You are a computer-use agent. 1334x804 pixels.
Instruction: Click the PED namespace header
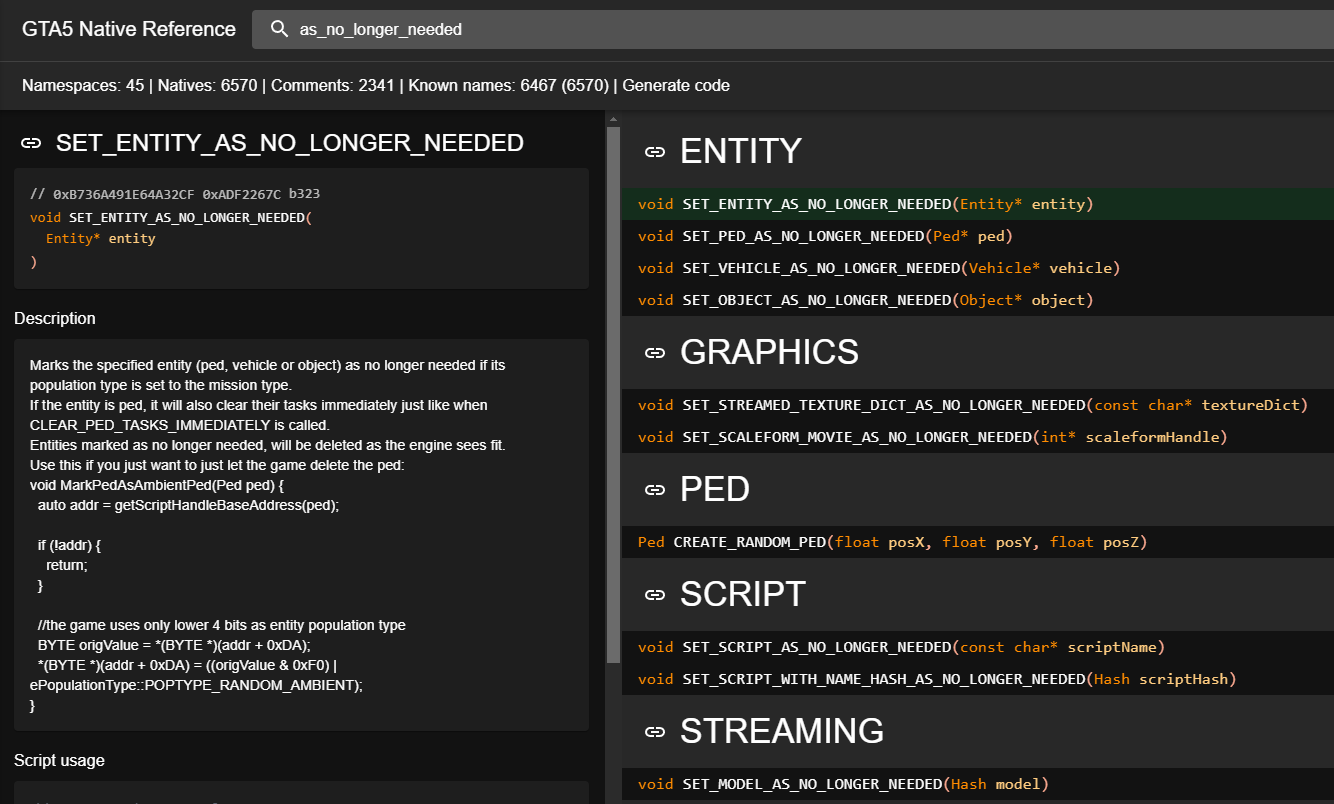[x=715, y=489]
